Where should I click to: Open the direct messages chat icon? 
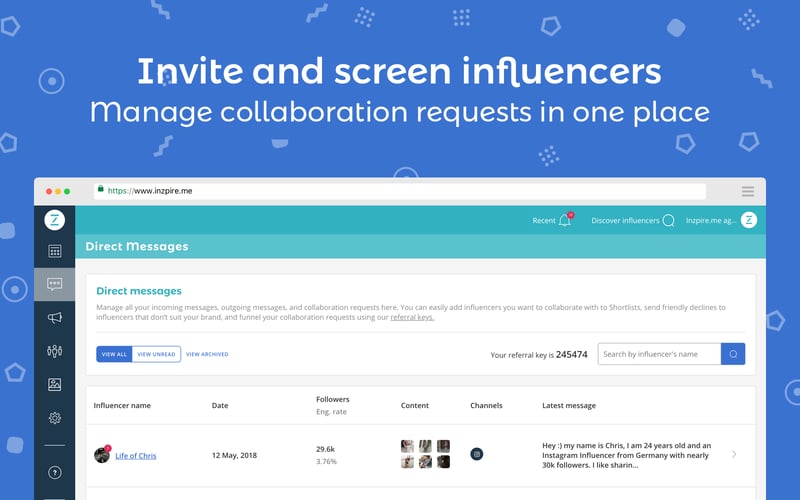tap(55, 284)
